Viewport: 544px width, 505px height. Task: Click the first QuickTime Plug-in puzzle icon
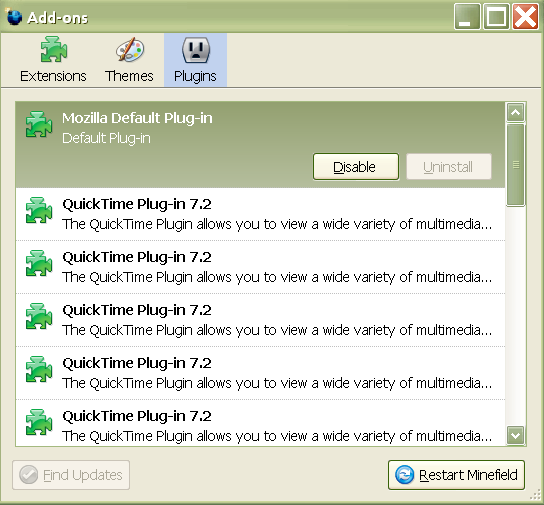pyautogui.click(x=39, y=210)
